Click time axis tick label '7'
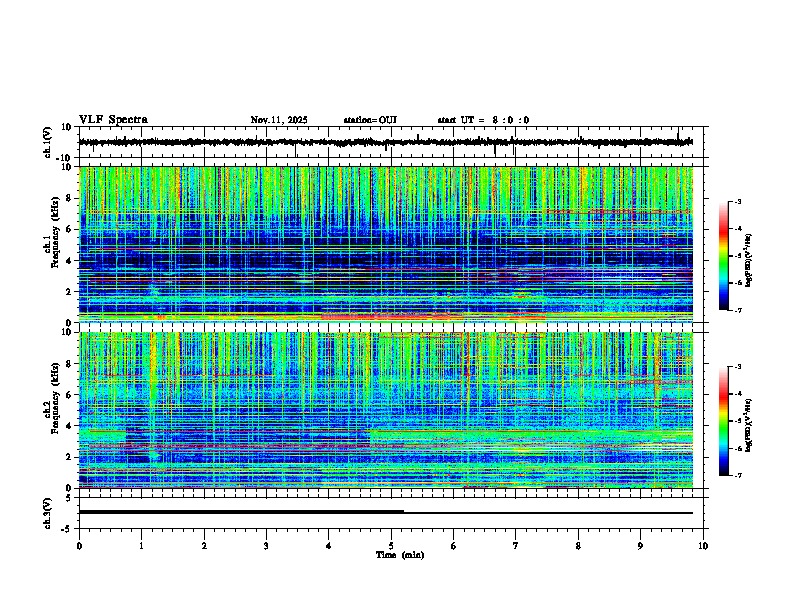 (x=516, y=546)
